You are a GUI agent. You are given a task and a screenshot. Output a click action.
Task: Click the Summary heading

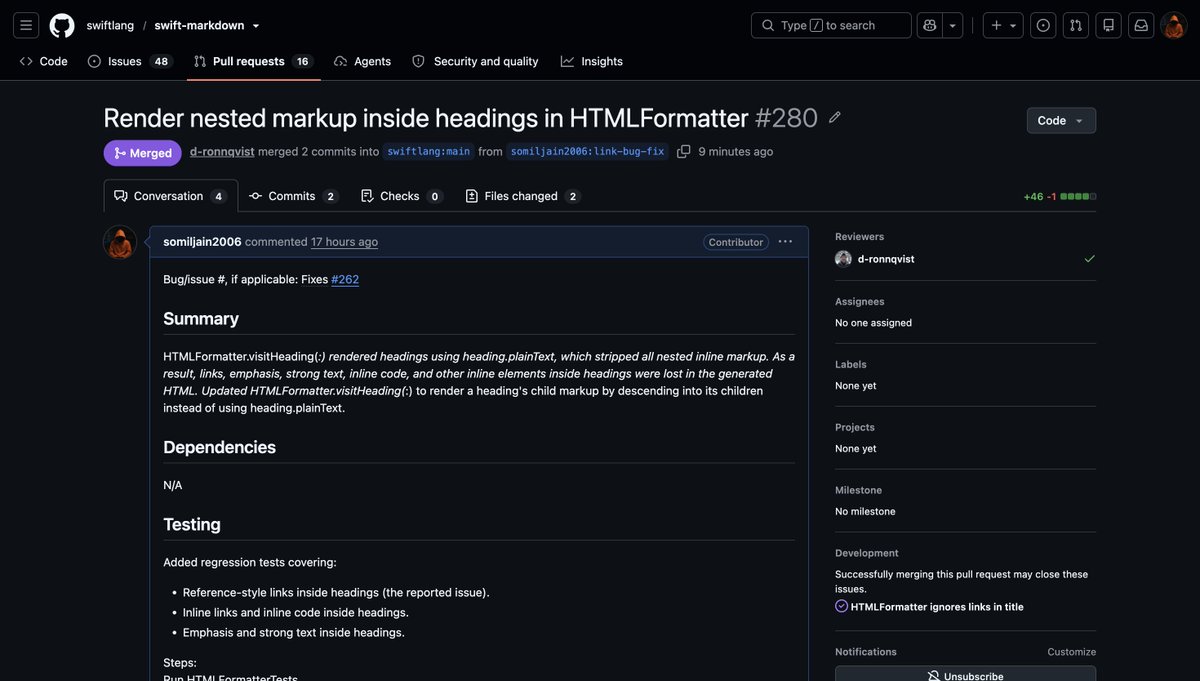(201, 319)
